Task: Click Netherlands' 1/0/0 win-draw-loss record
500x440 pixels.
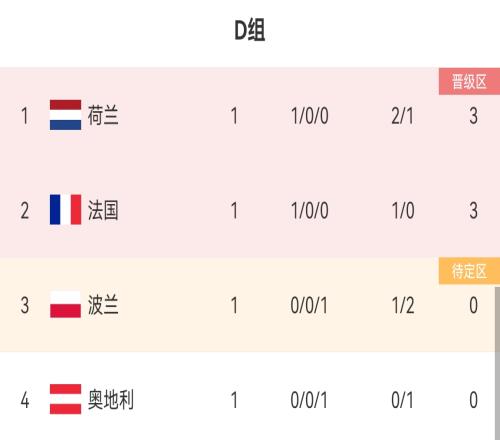Action: click(310, 116)
